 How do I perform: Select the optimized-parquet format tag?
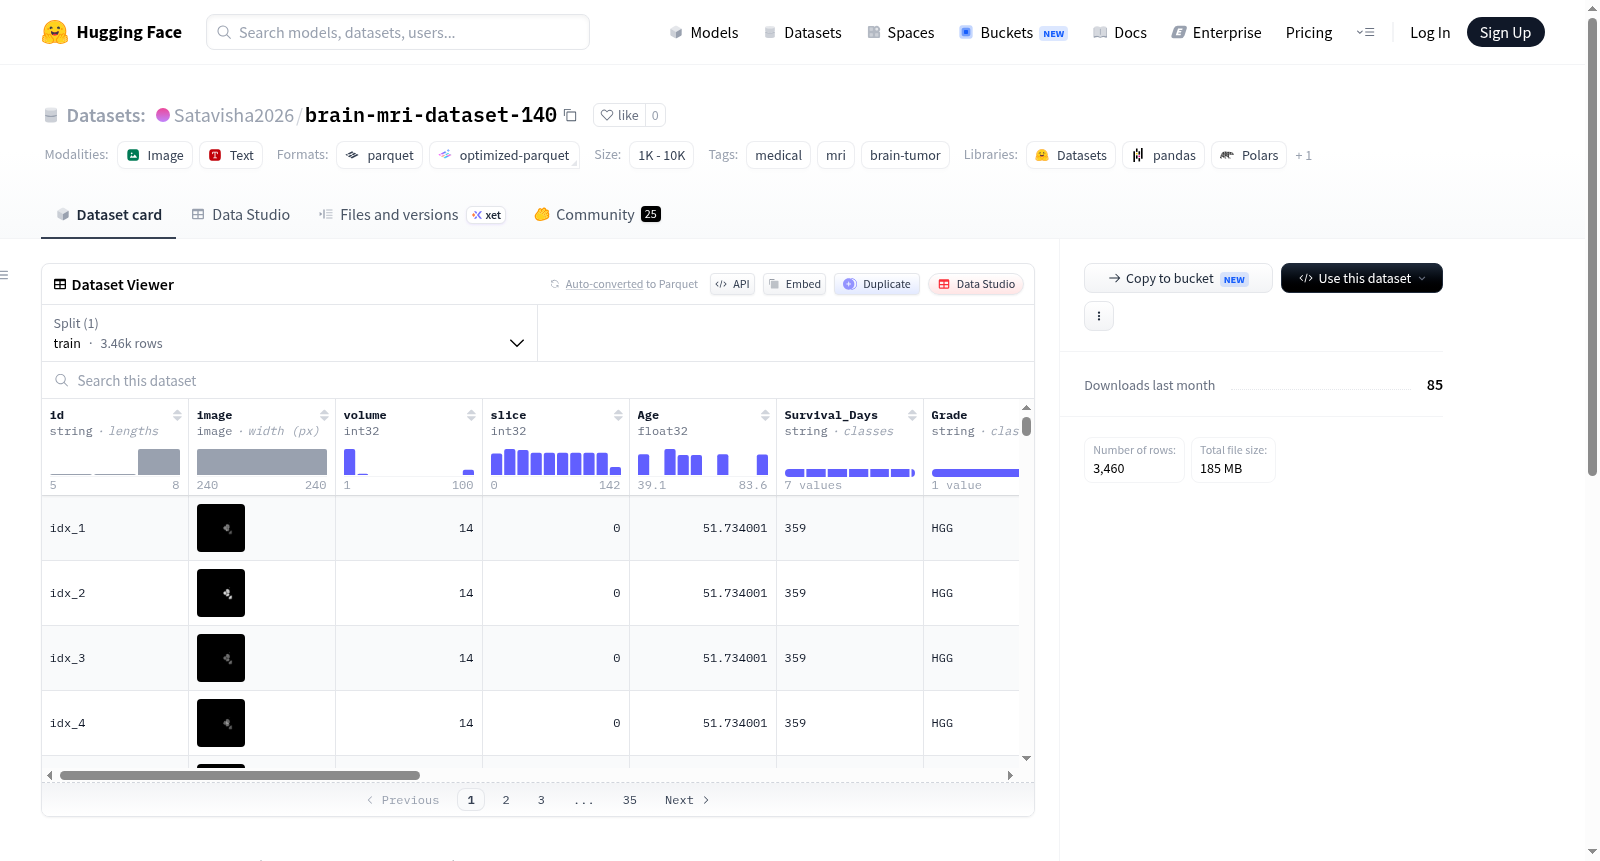pos(504,155)
